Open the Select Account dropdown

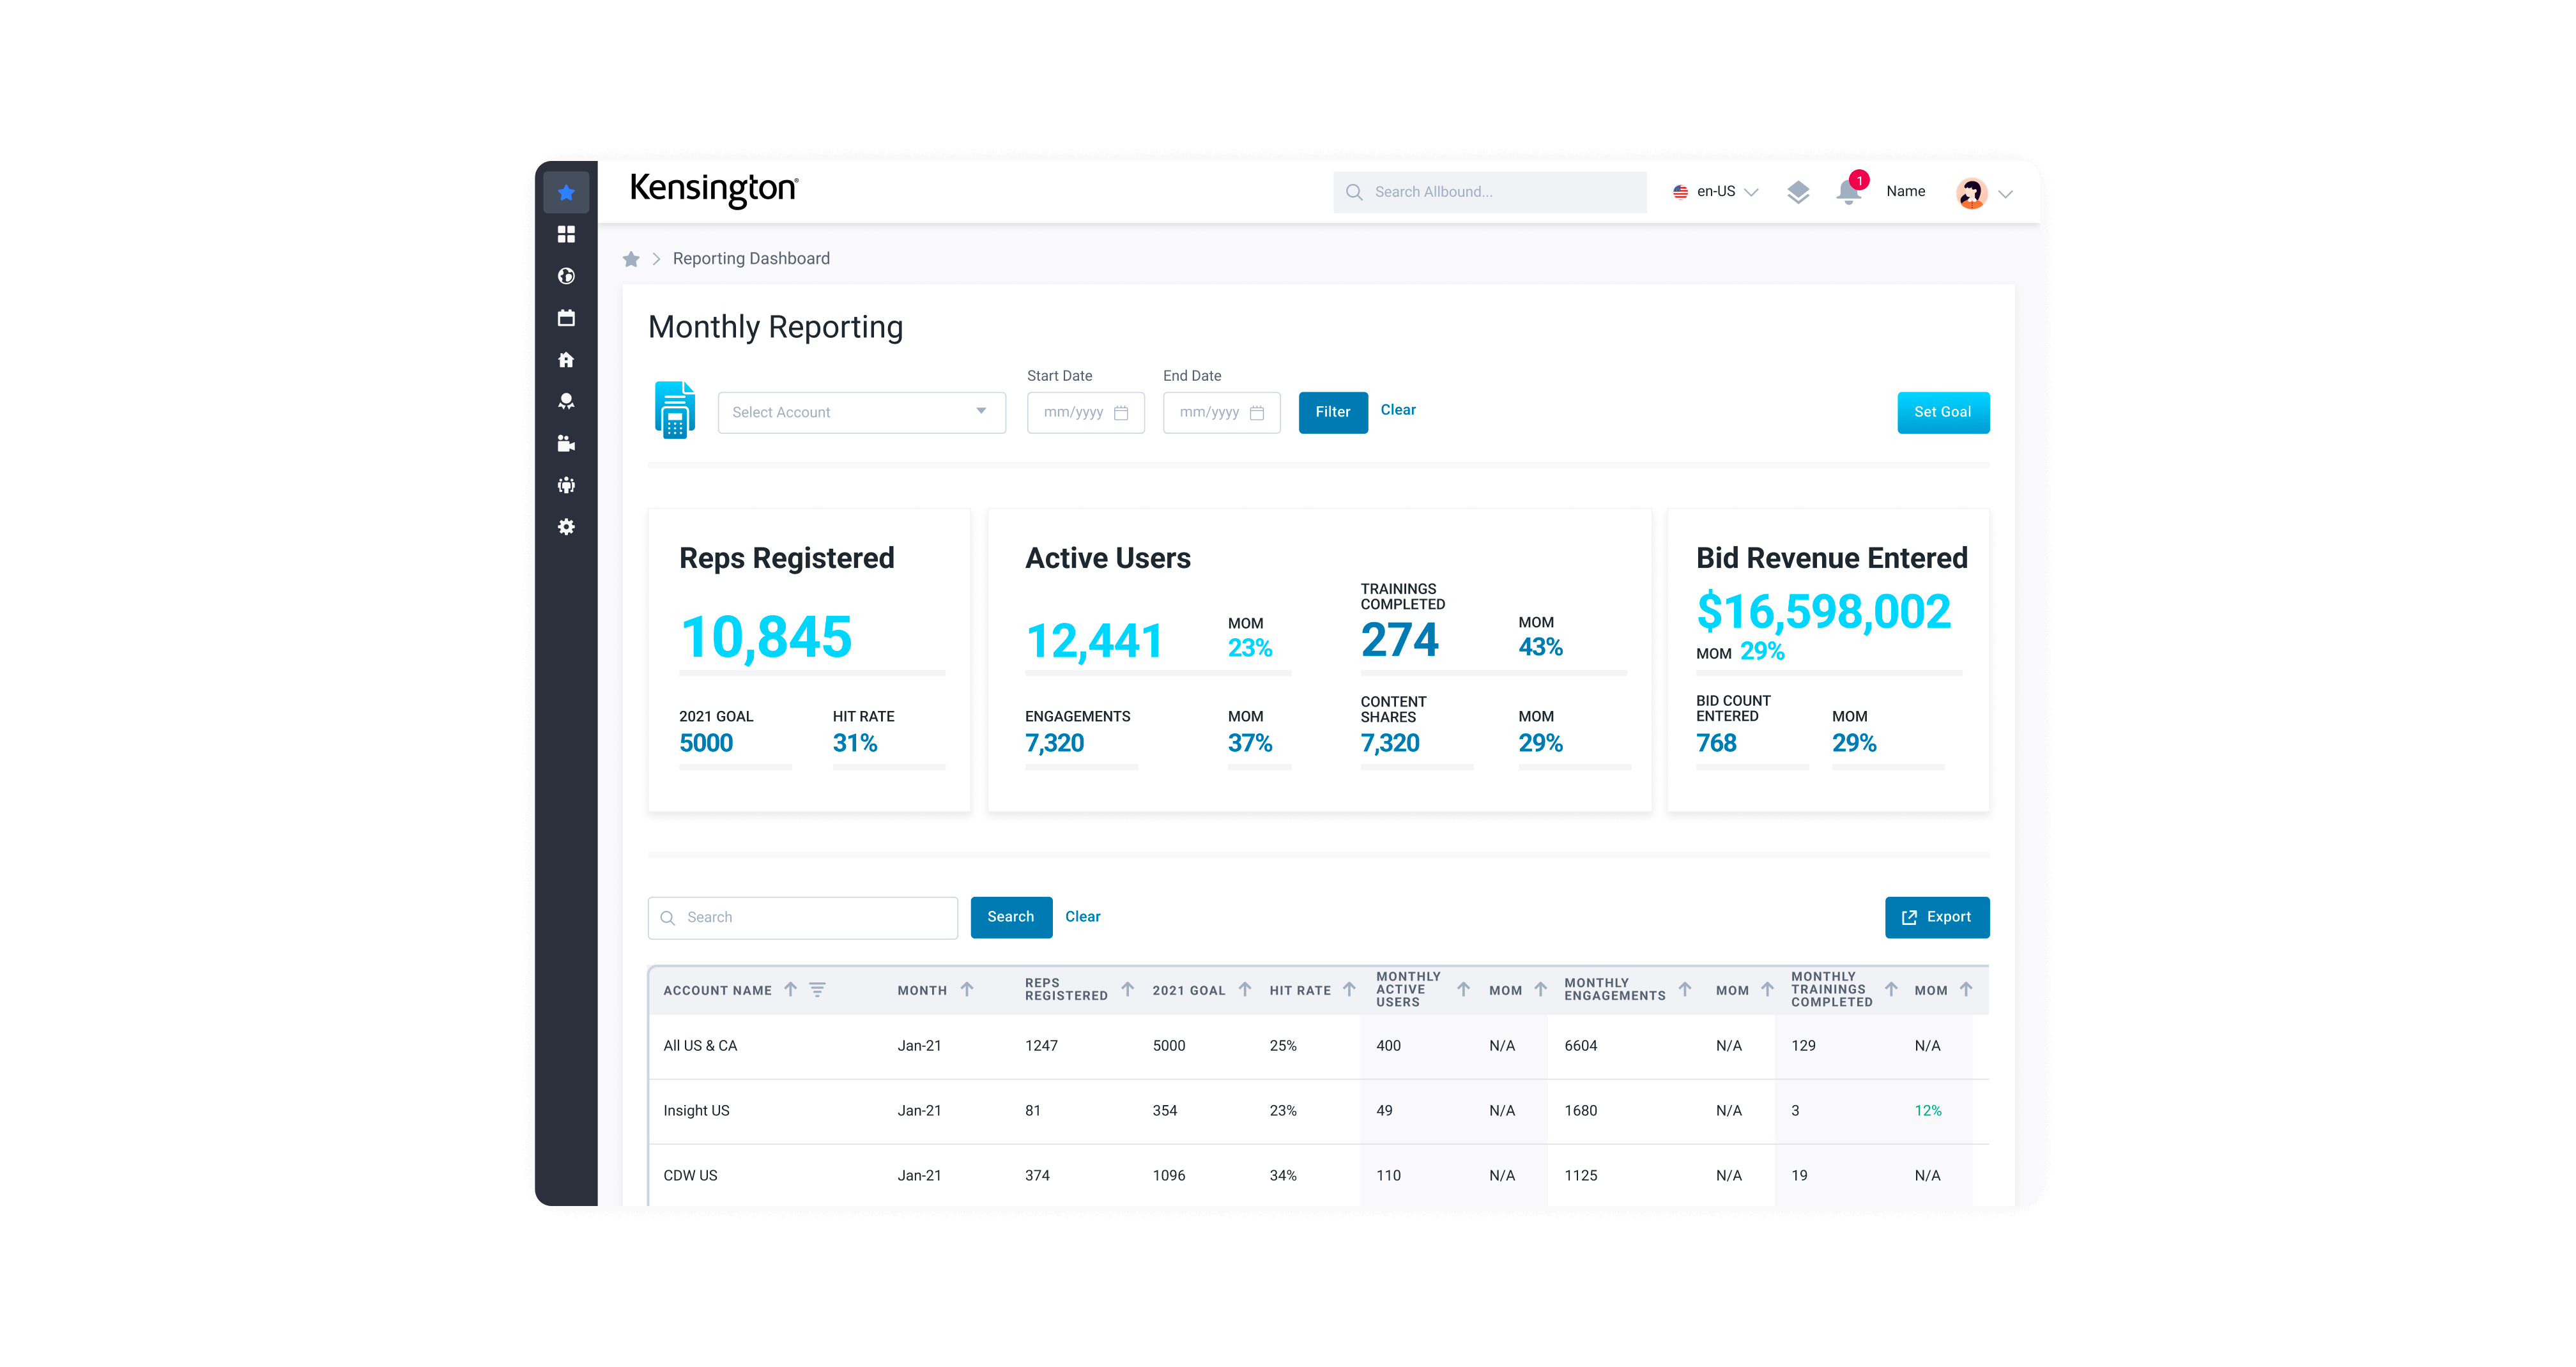(x=861, y=412)
